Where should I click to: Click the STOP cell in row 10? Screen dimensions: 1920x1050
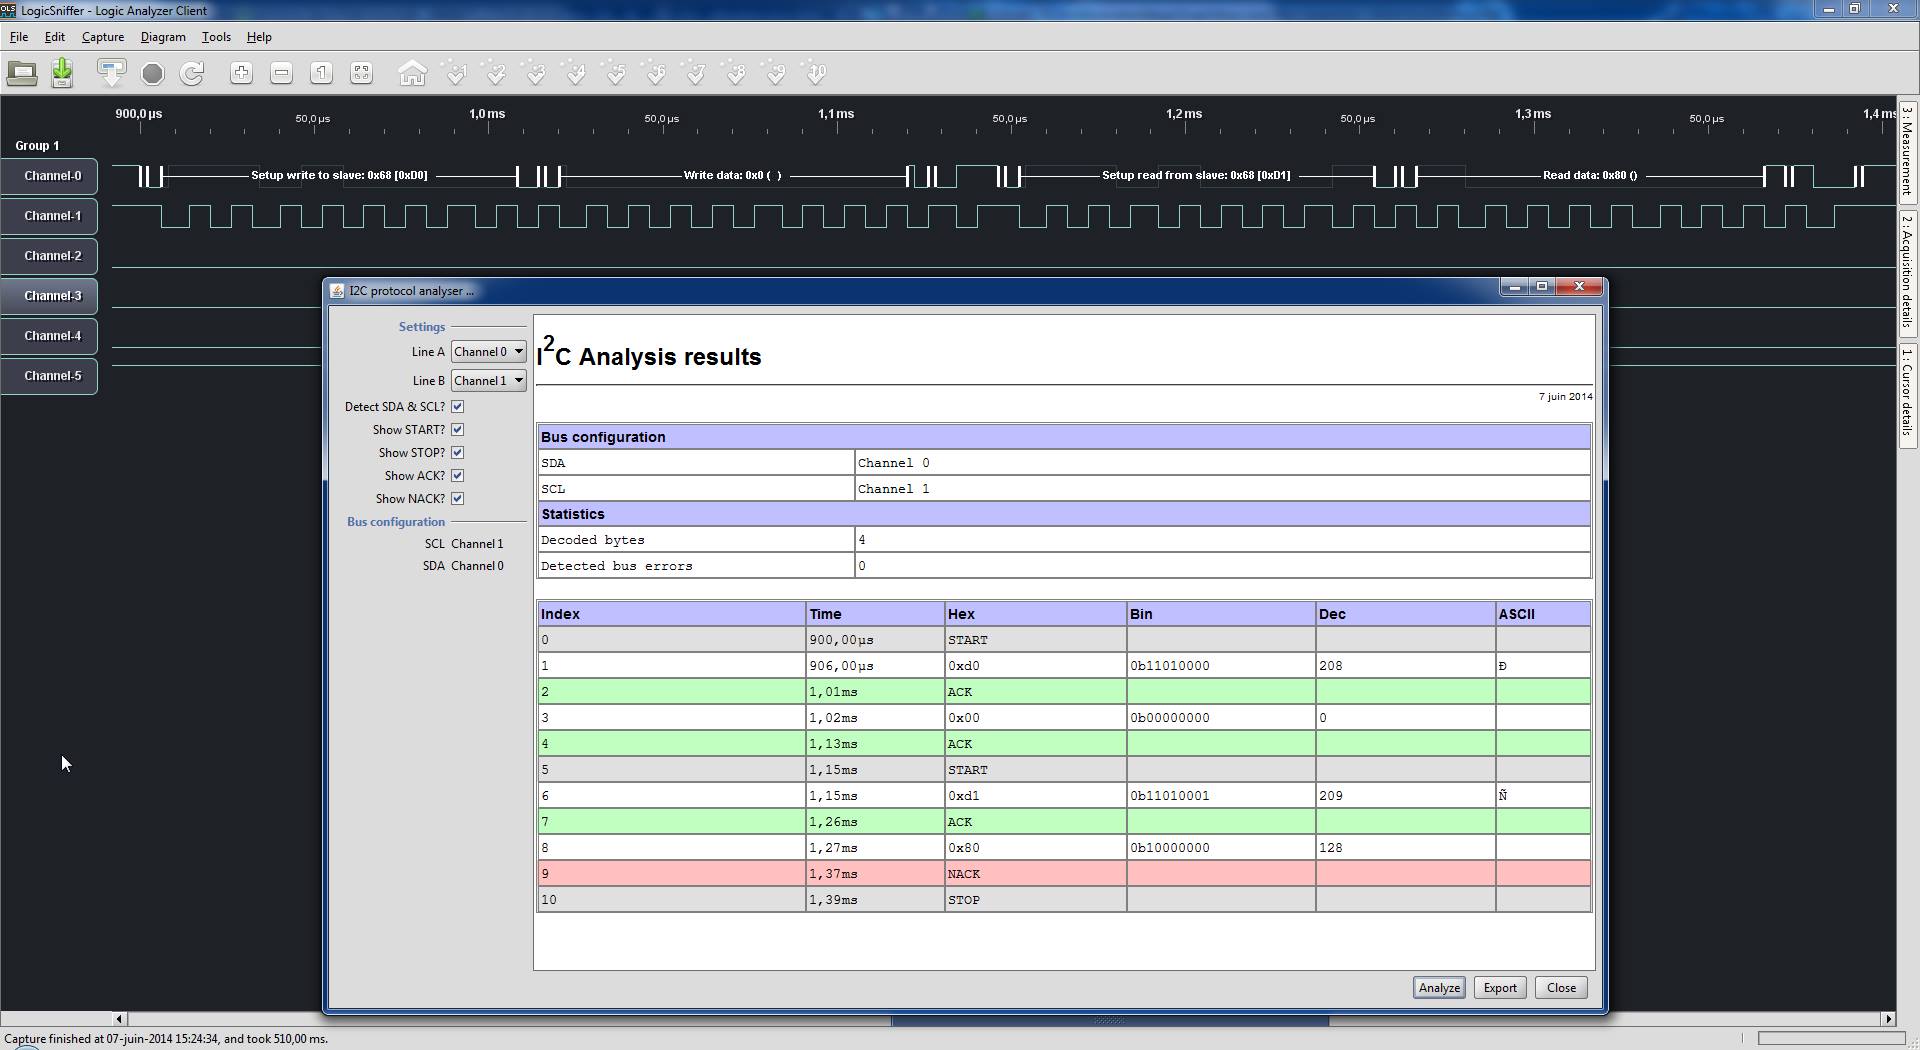1035,900
